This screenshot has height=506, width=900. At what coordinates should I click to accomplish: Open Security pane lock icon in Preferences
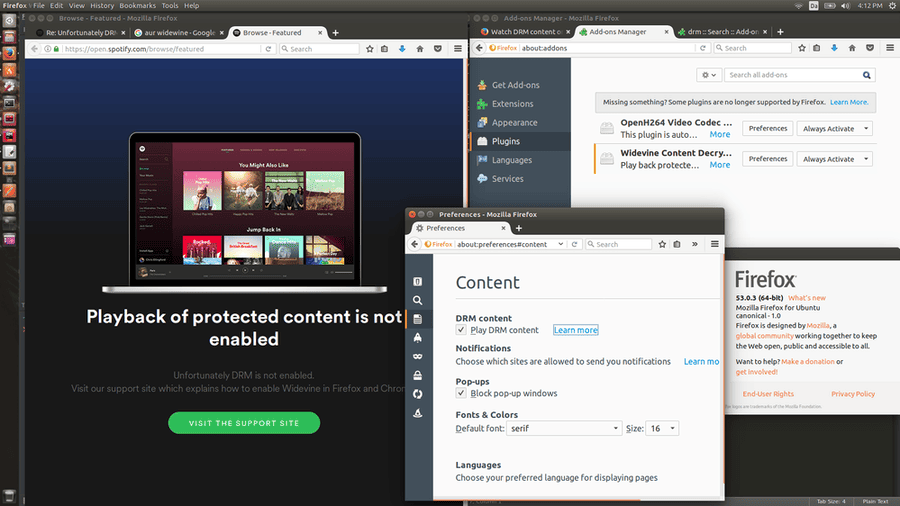pyautogui.click(x=418, y=375)
